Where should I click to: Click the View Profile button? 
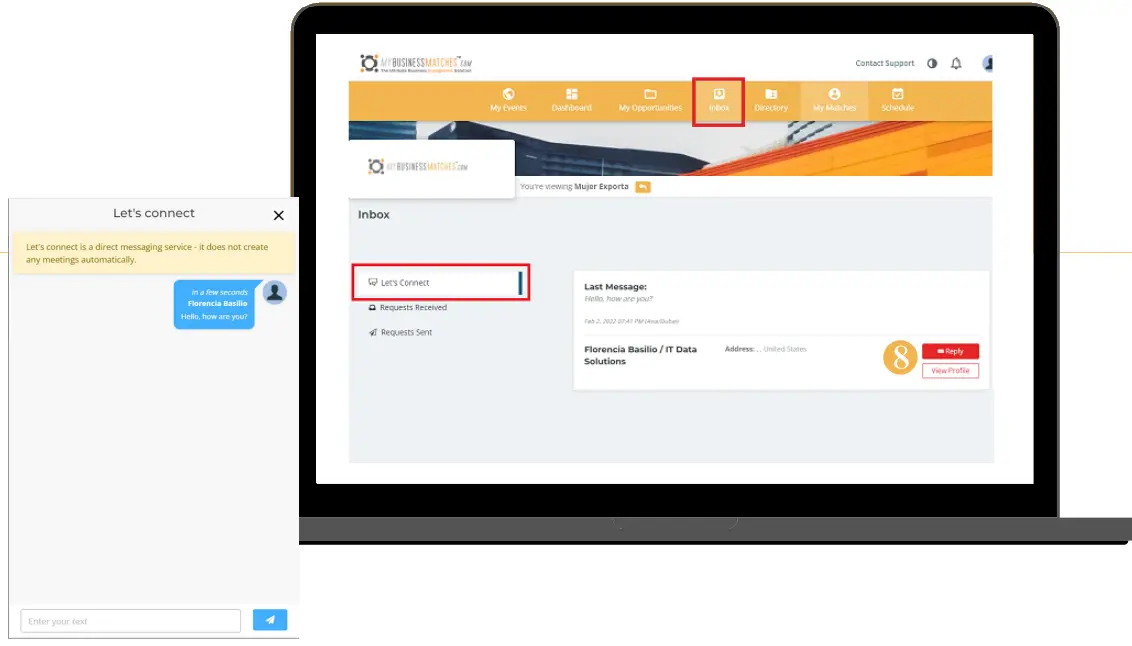point(950,371)
